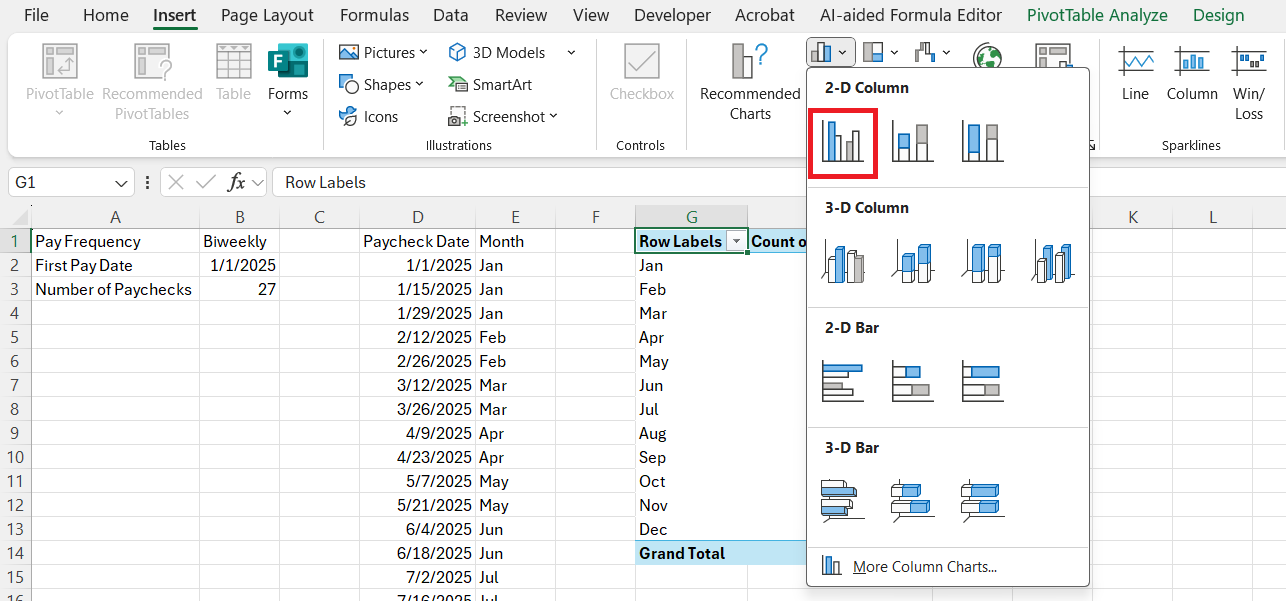
Task: Pick the 100% Stacked Bar 2-D chart
Action: tap(982, 382)
